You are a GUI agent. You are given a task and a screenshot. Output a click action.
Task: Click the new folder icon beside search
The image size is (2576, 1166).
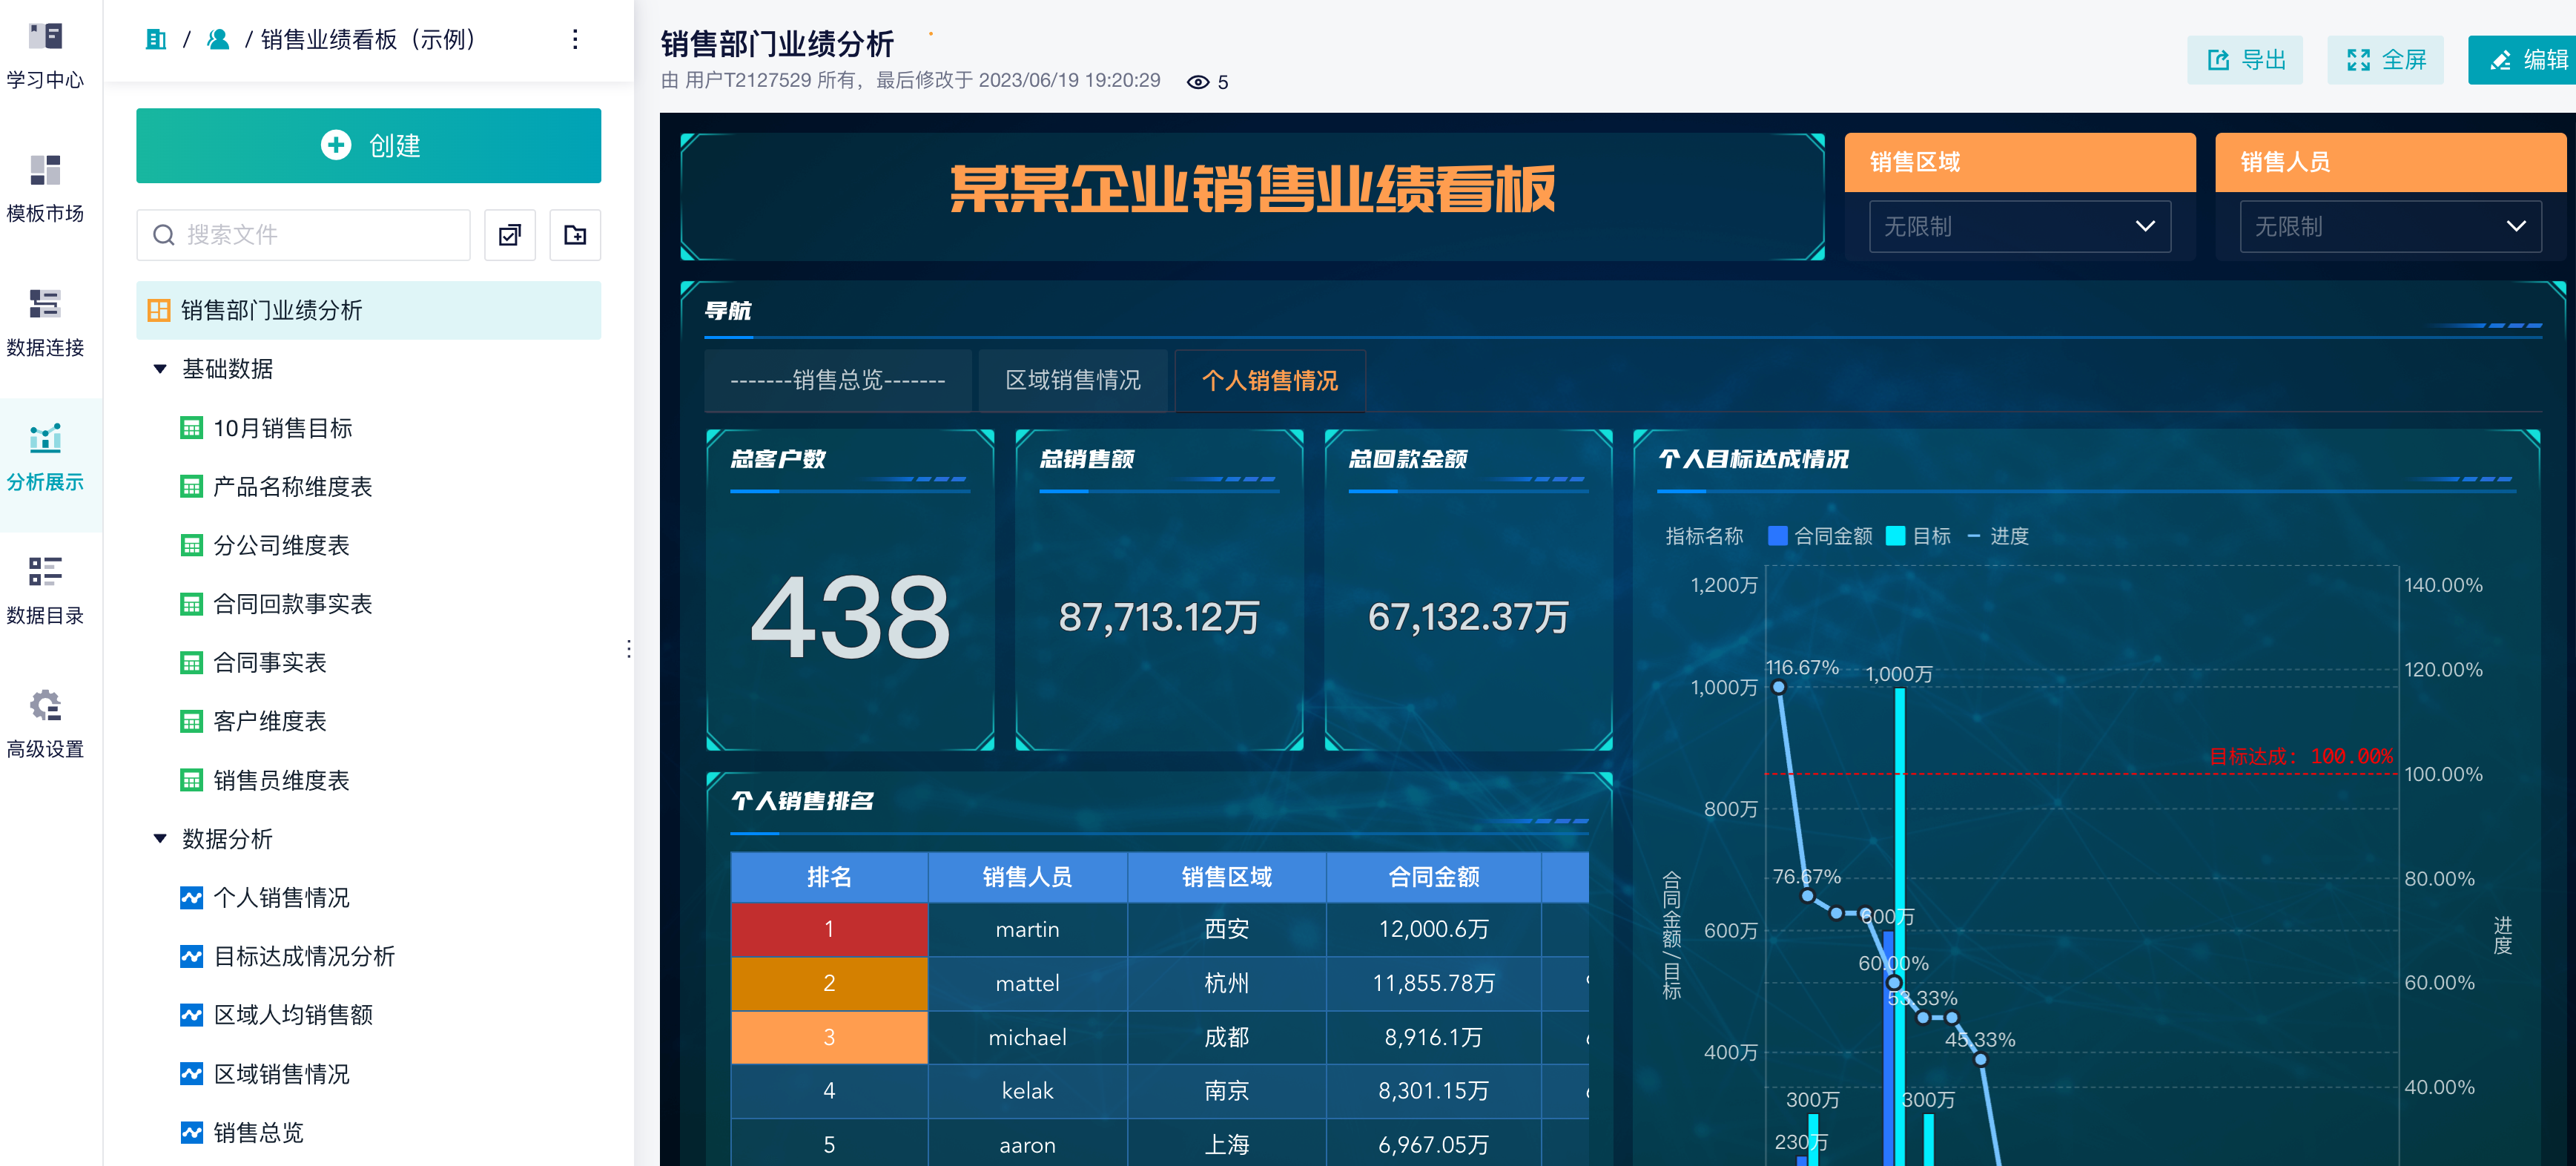pyautogui.click(x=575, y=235)
